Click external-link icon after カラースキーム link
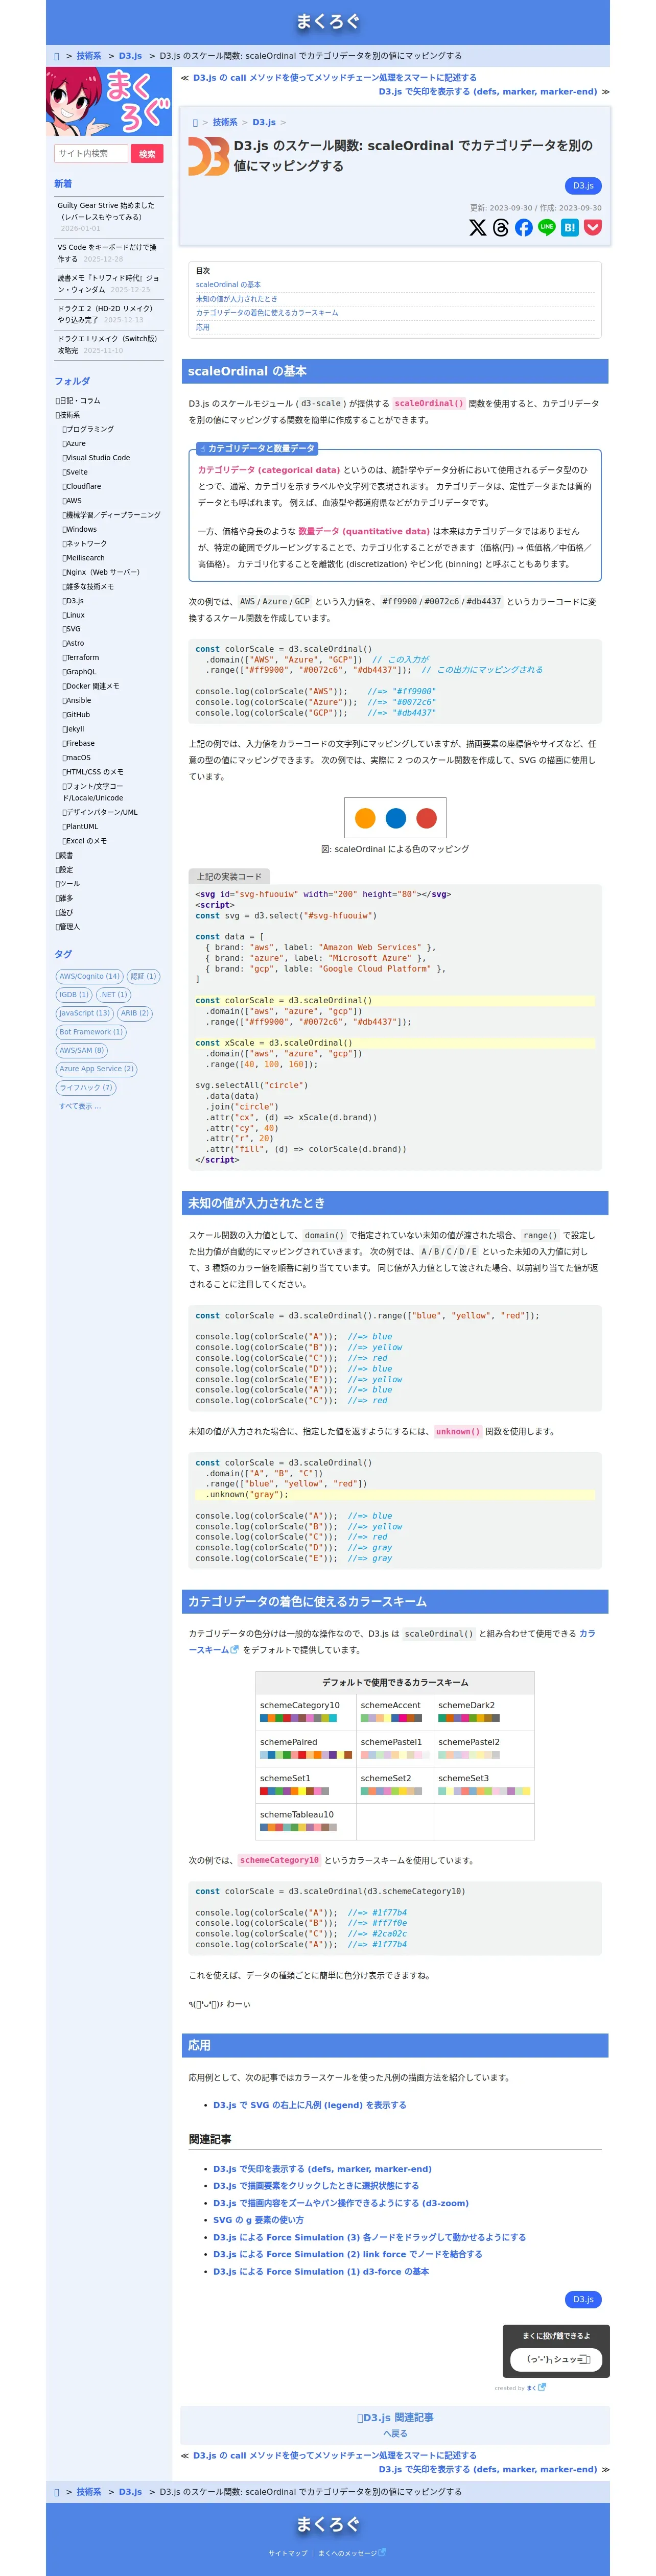656x2576 pixels. (x=235, y=1649)
